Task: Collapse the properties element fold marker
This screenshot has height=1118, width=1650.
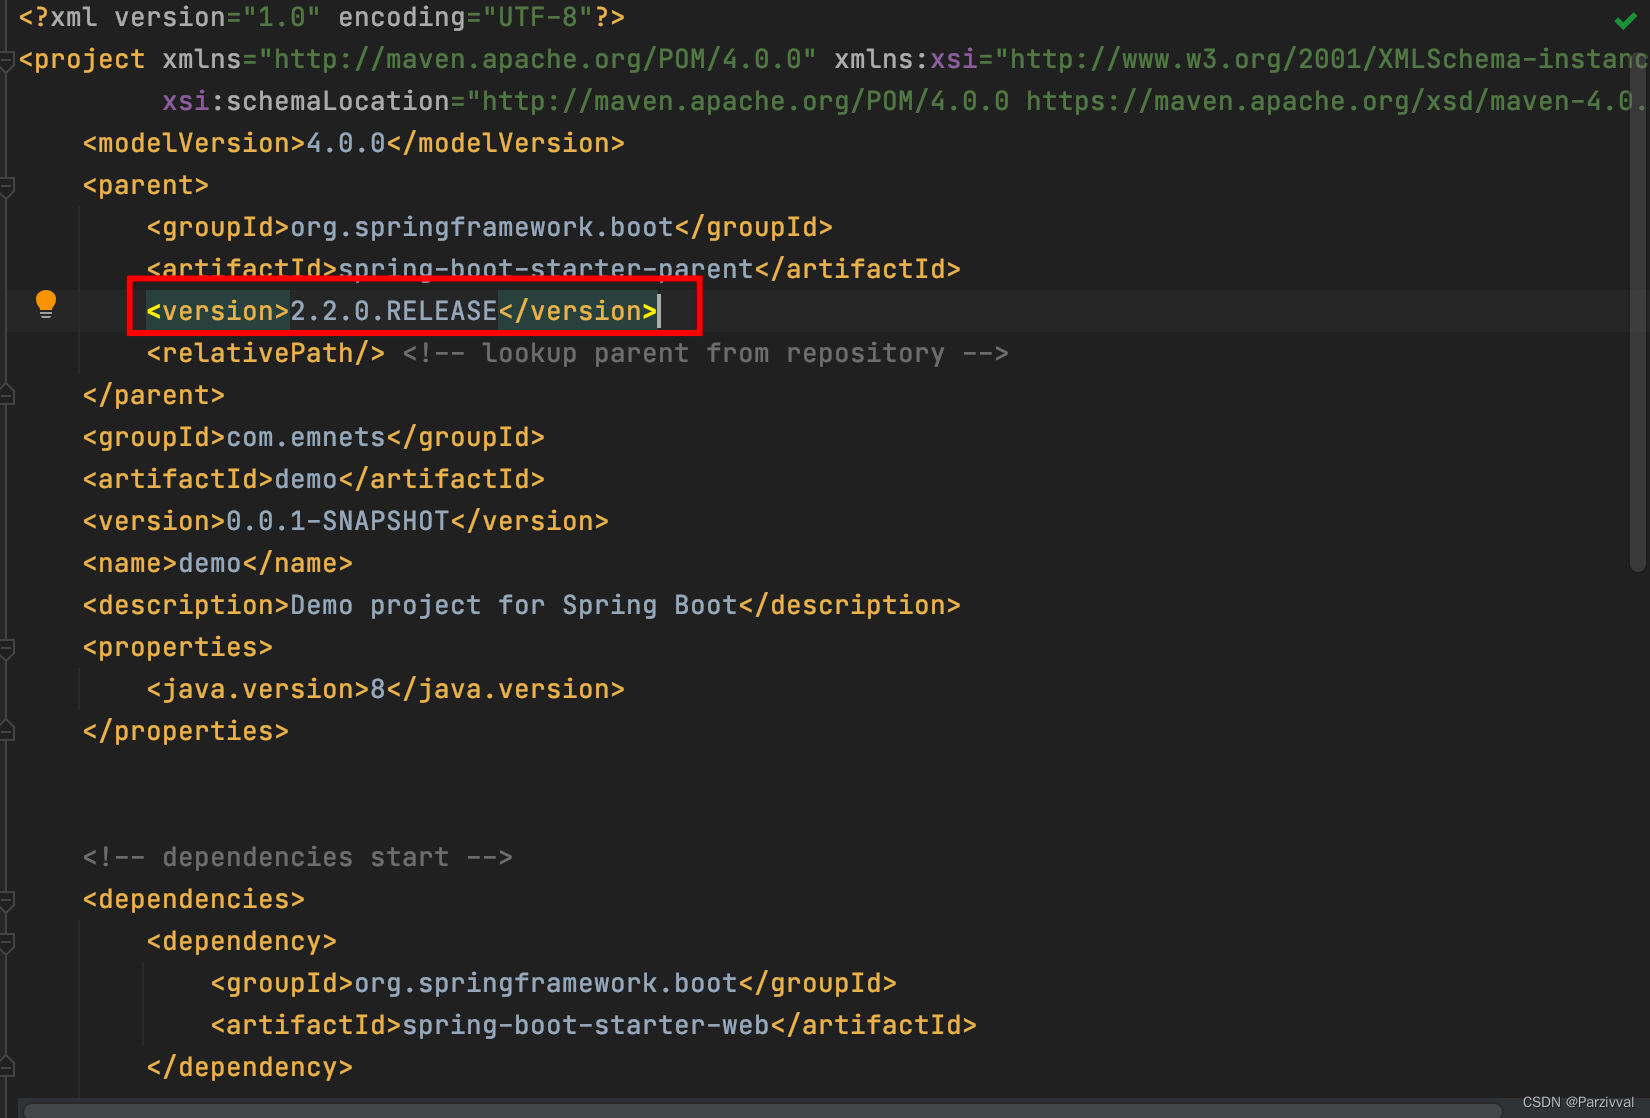Action: pos(7,649)
